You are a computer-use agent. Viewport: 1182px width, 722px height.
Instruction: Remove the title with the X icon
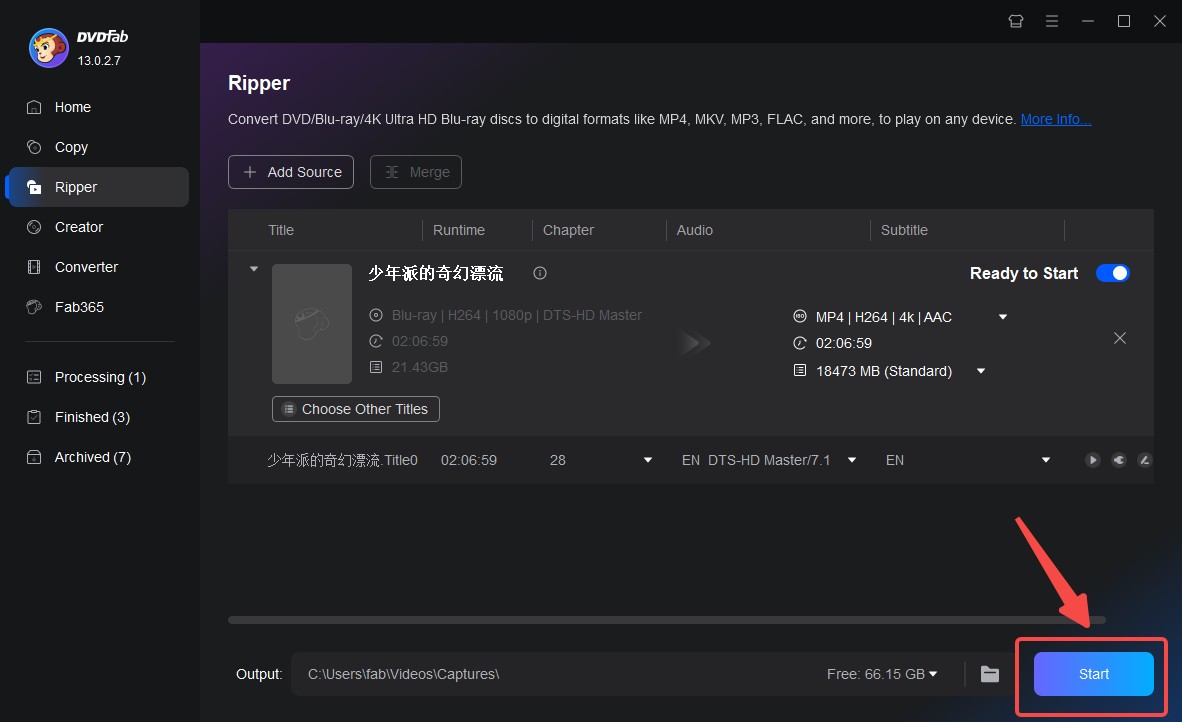click(x=1119, y=338)
